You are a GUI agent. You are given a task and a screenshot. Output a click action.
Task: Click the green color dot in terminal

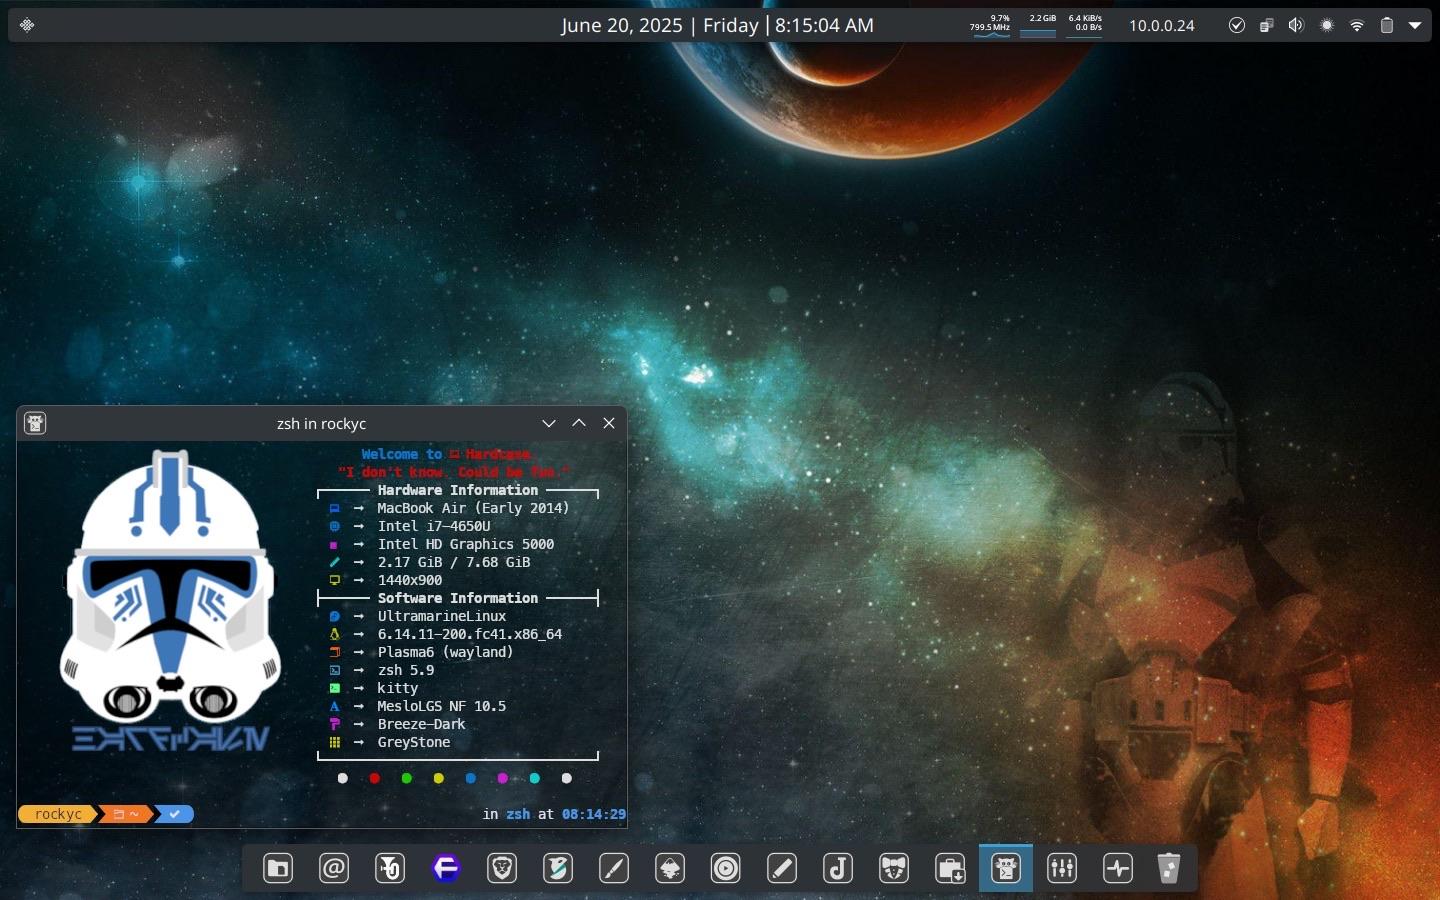(x=407, y=778)
